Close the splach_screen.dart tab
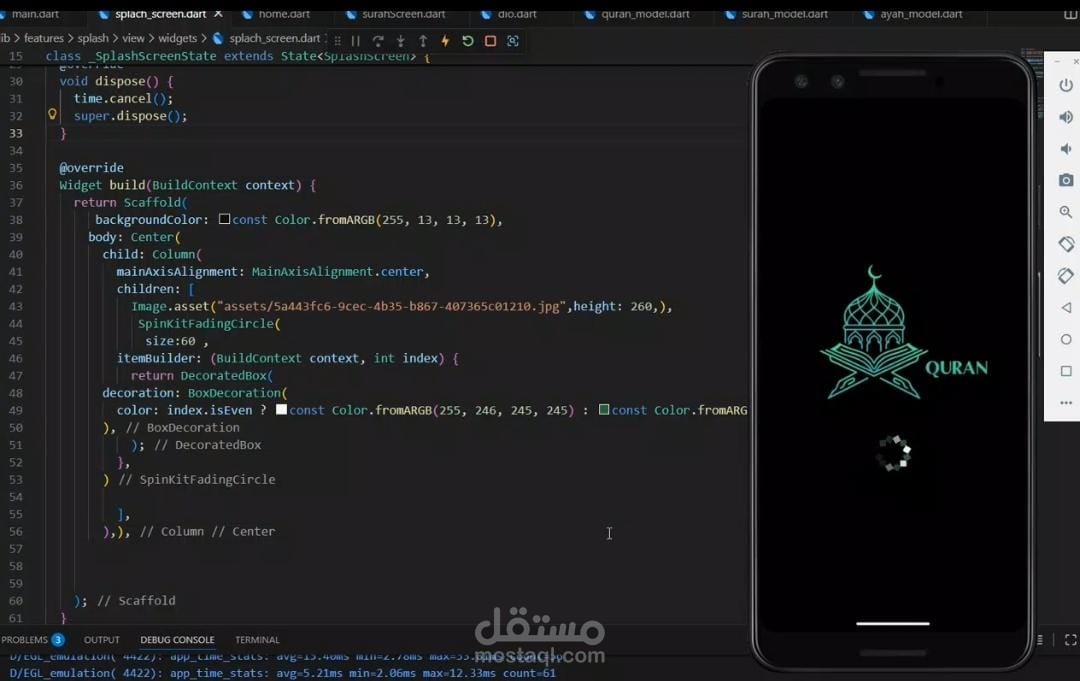 pos(218,14)
